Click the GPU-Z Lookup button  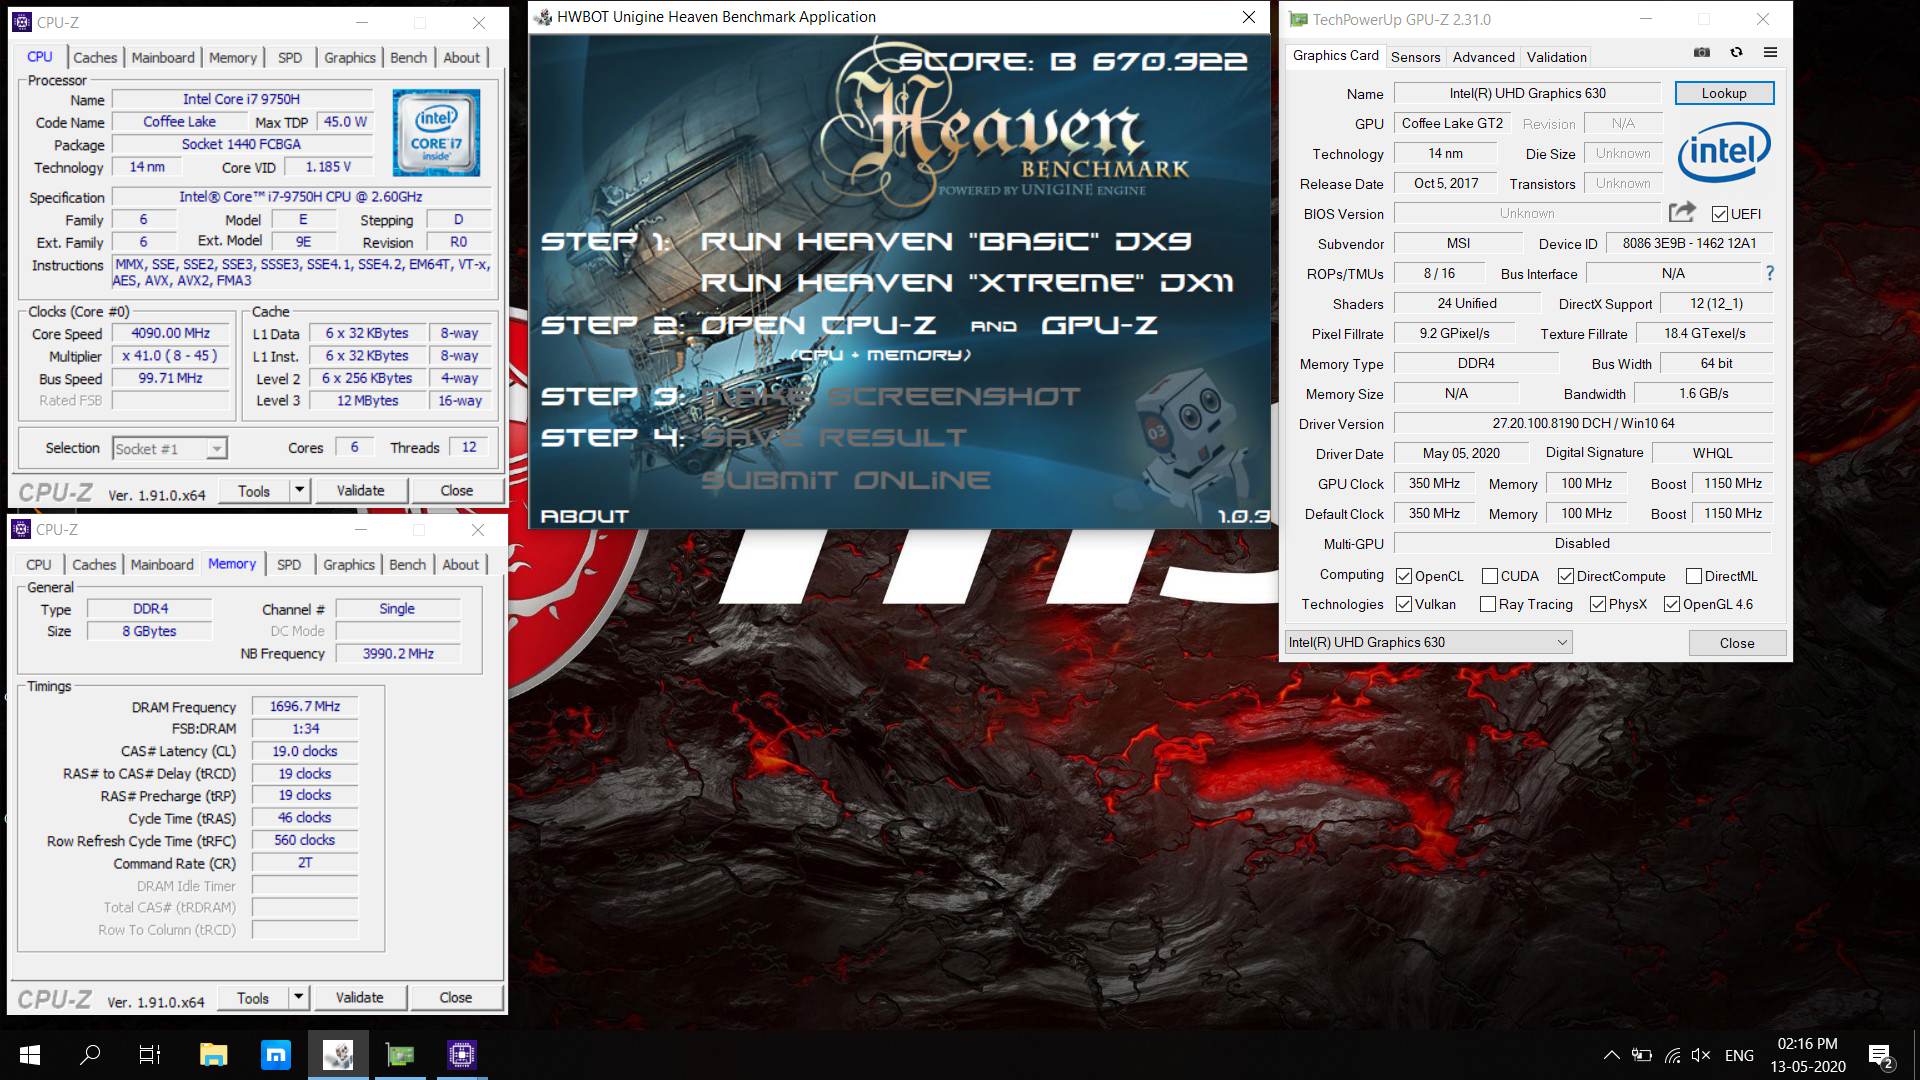[1724, 93]
